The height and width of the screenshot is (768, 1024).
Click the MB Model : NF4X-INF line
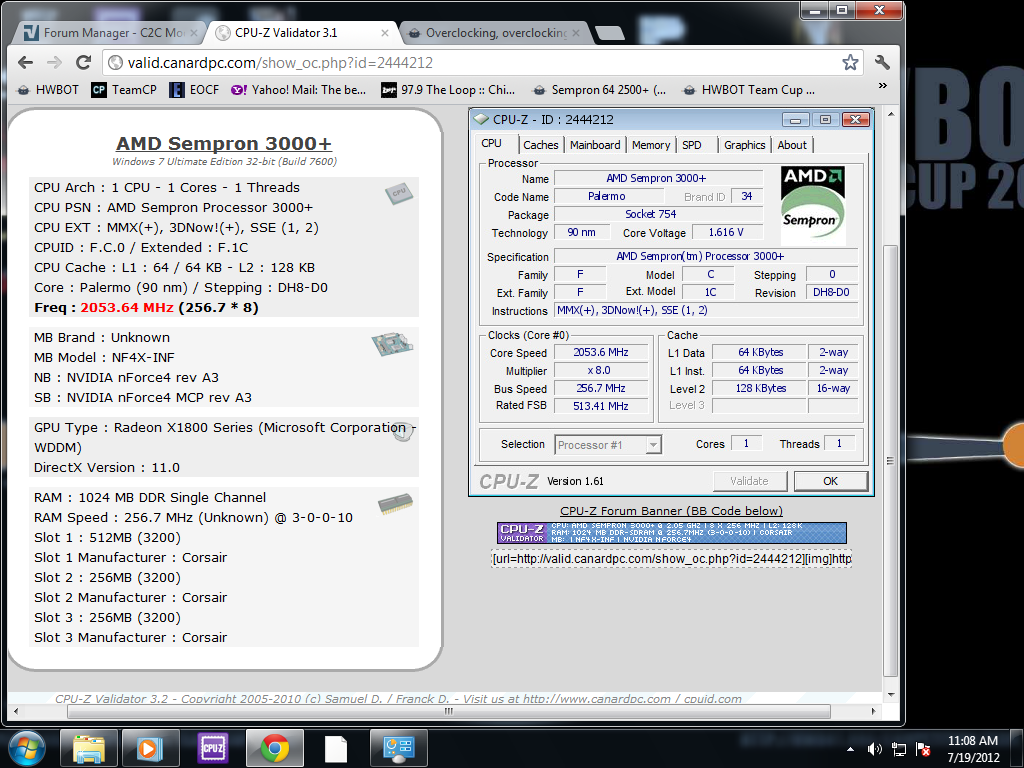pyautogui.click(x=104, y=358)
